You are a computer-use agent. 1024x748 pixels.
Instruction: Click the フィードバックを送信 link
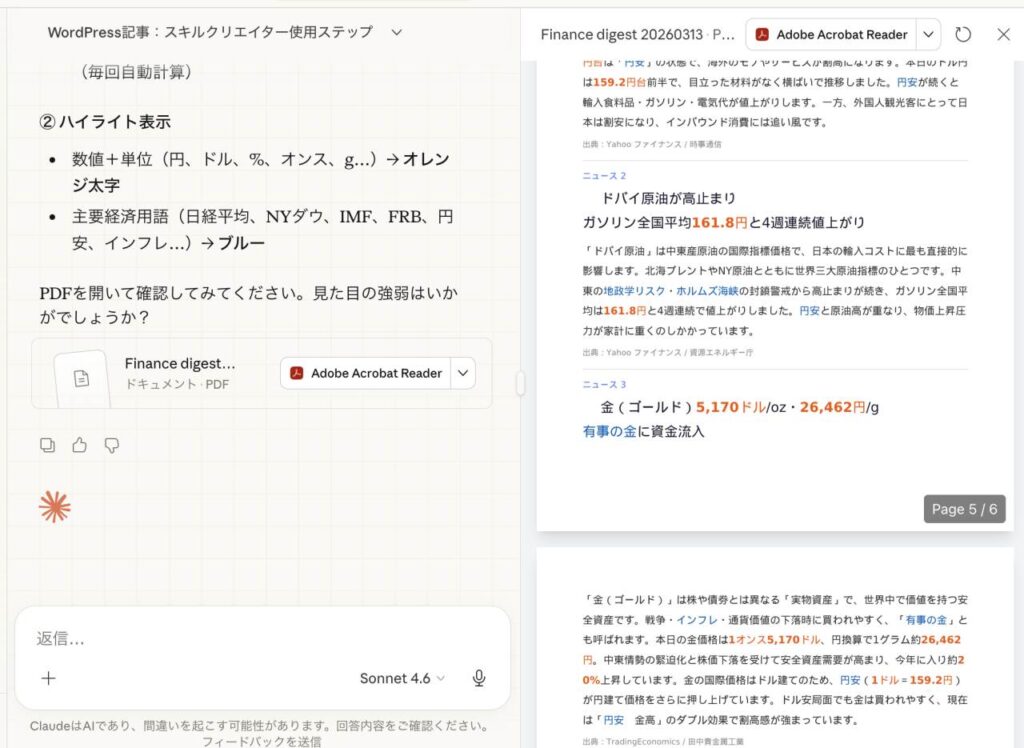(x=261, y=741)
